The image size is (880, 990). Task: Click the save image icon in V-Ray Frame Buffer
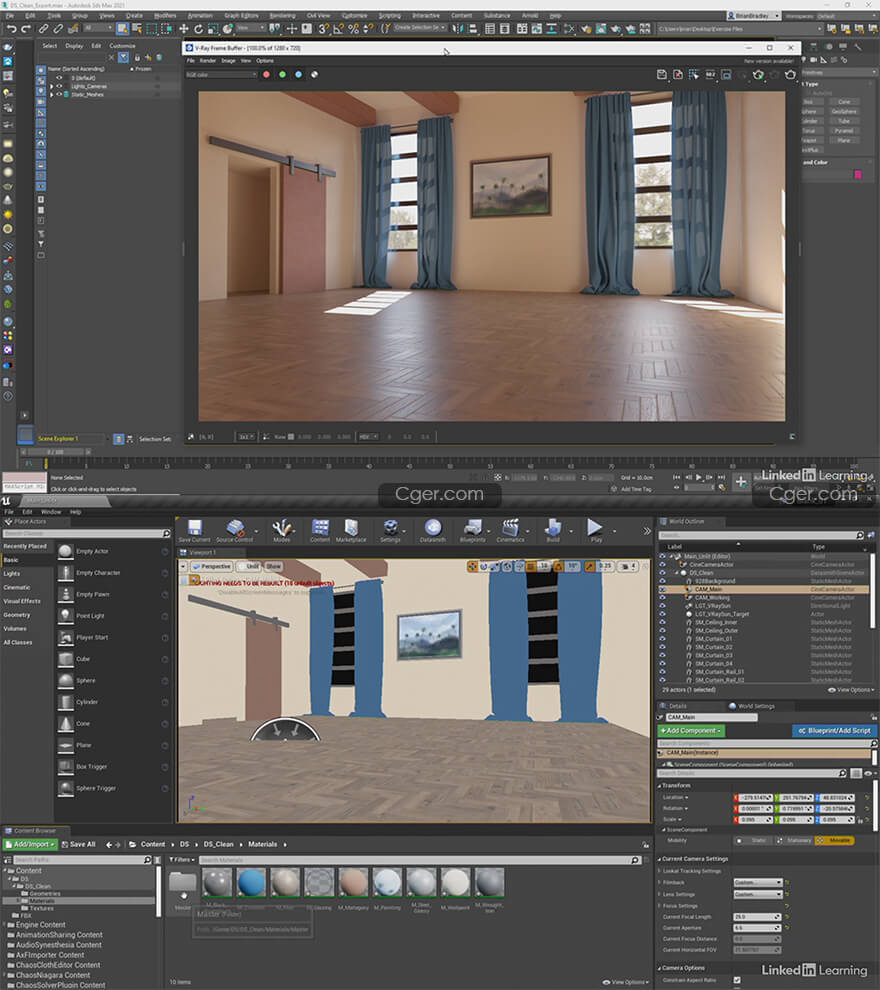pyautogui.click(x=662, y=75)
